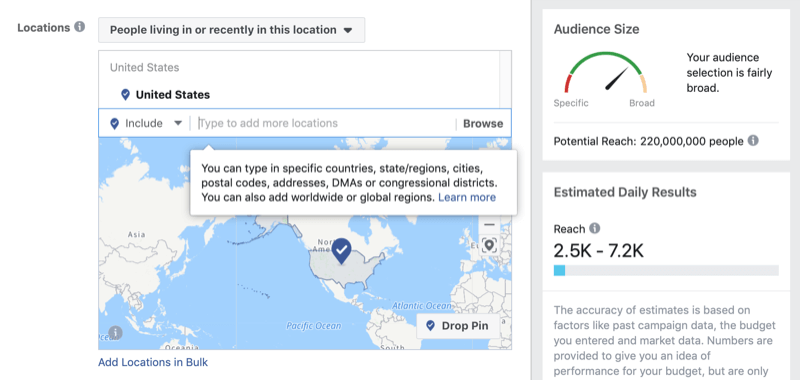Screen dimensions: 800x380
Task: Click the map pin over United States
Action: (x=342, y=251)
